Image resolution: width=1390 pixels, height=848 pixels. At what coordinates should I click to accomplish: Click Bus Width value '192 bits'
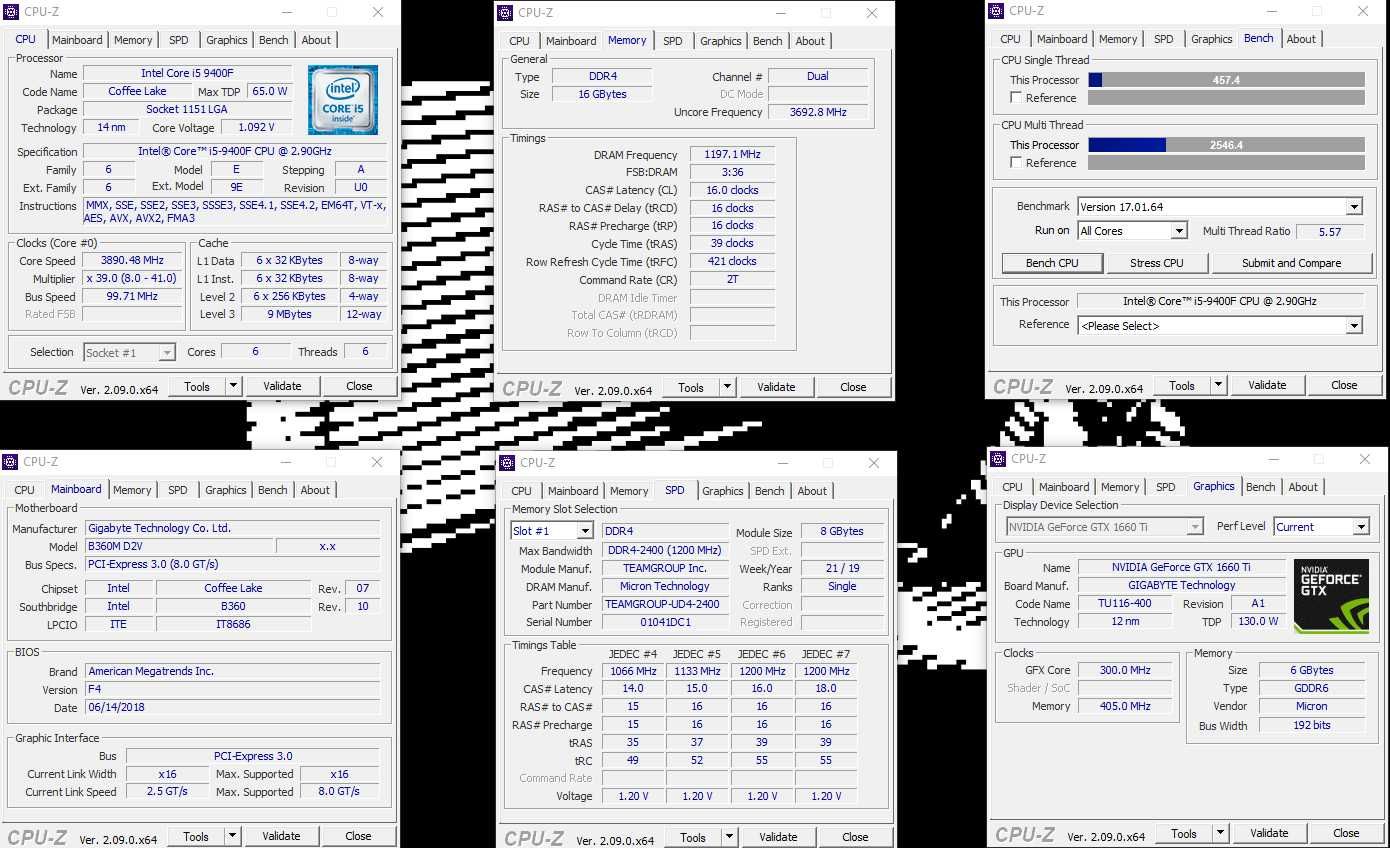coord(1312,726)
